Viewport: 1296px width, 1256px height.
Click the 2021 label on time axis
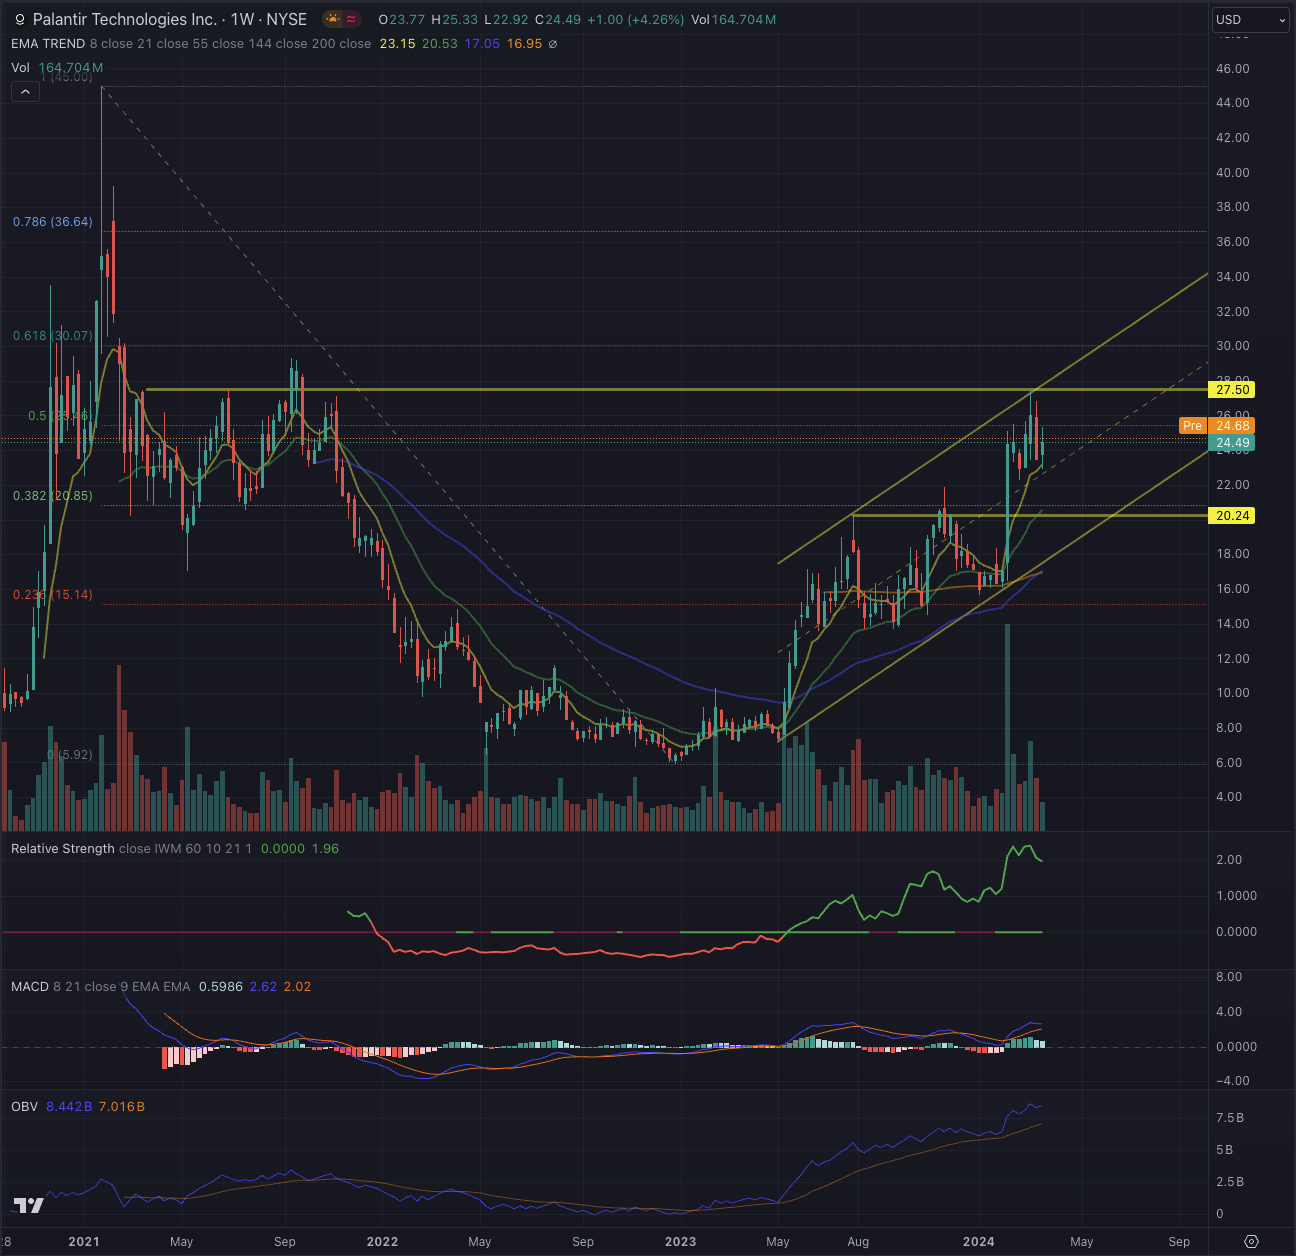tap(84, 1242)
